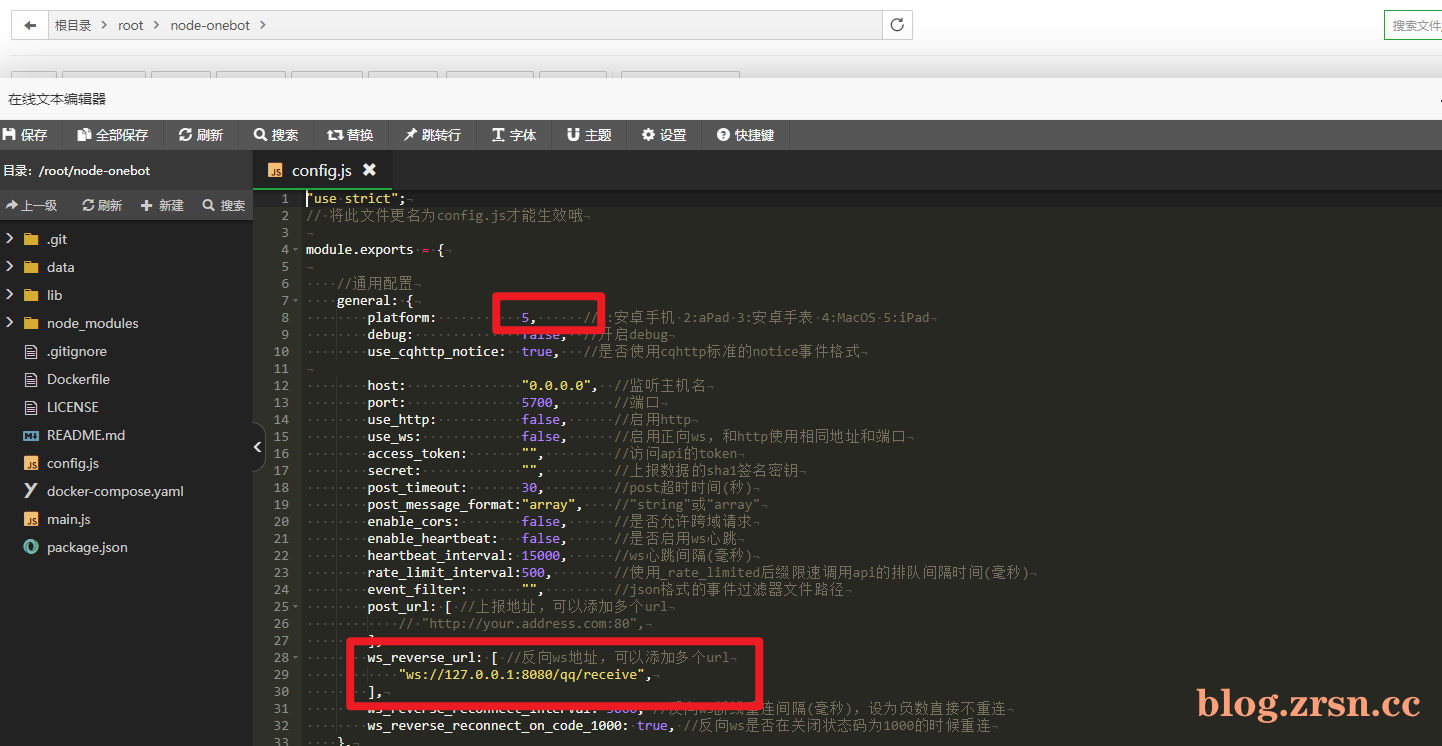
Task: Collapse the sidebar panel with arrow handle
Action: (x=258, y=448)
